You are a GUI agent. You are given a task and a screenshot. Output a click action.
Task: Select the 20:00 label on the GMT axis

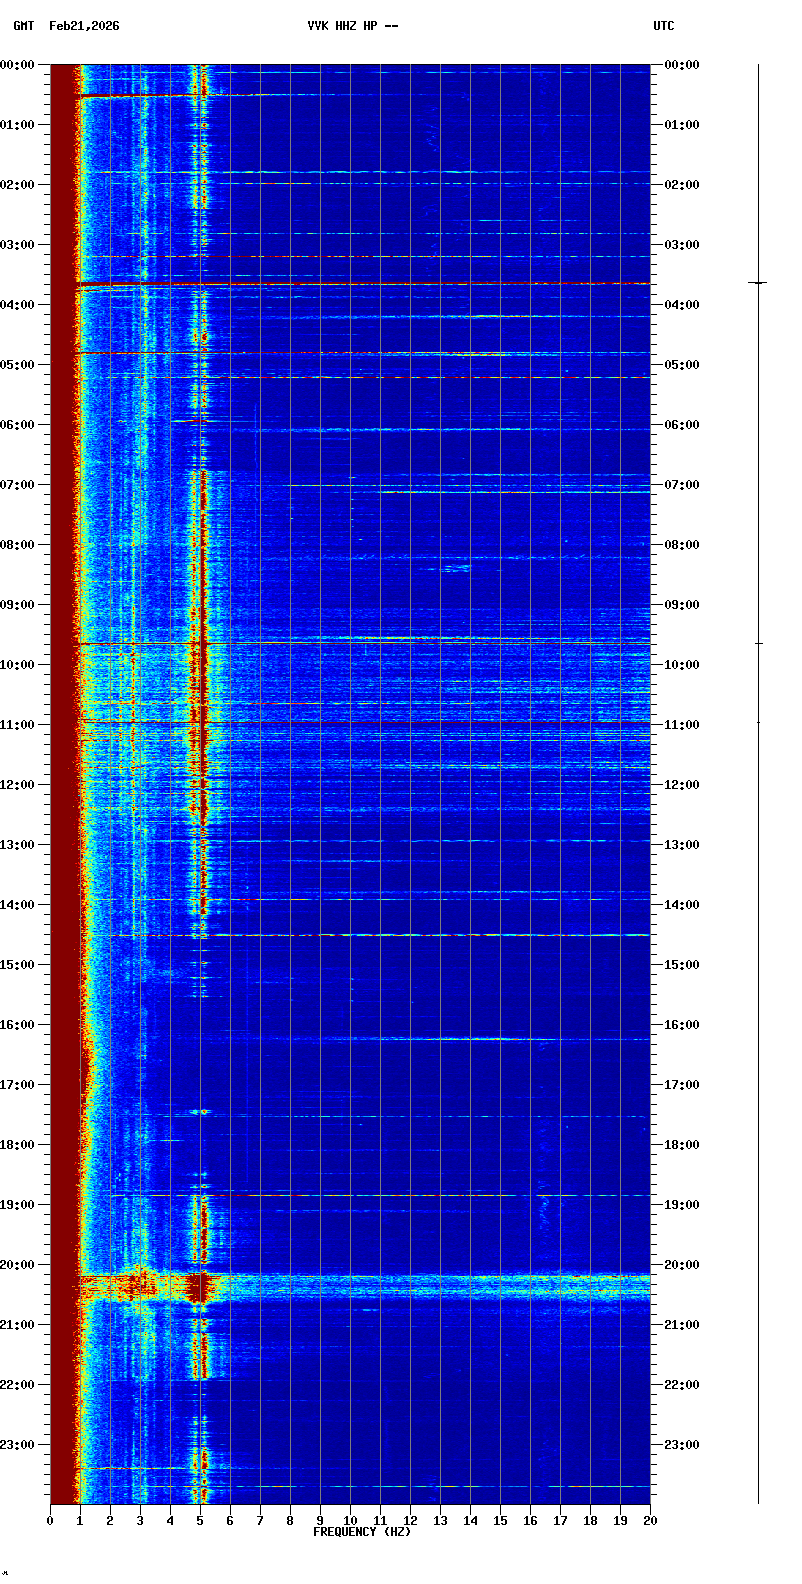[19, 1265]
